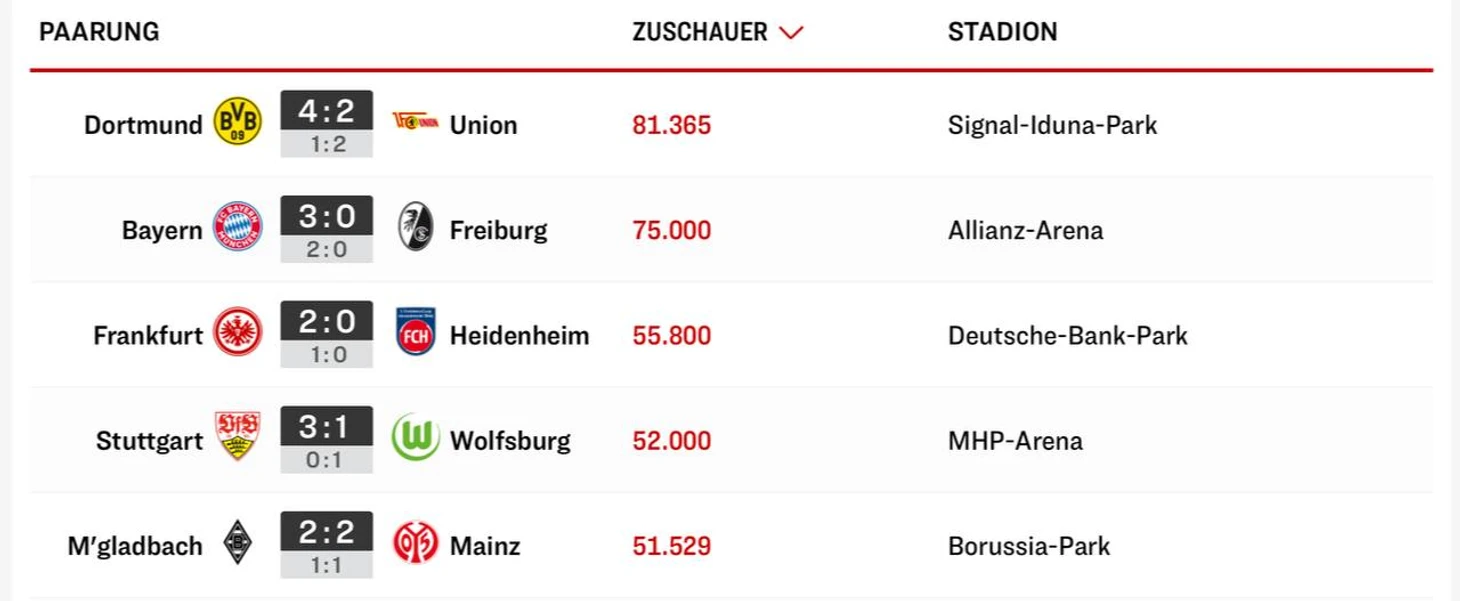Click the SC Freiburg club logo

pyautogui.click(x=415, y=229)
